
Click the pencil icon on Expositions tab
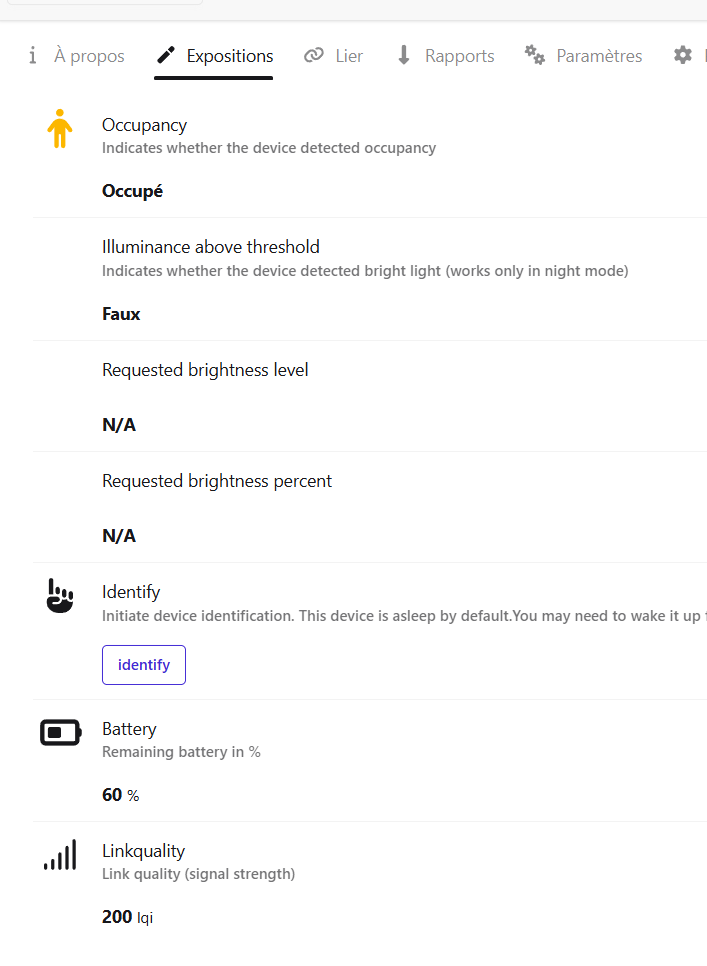tap(166, 55)
